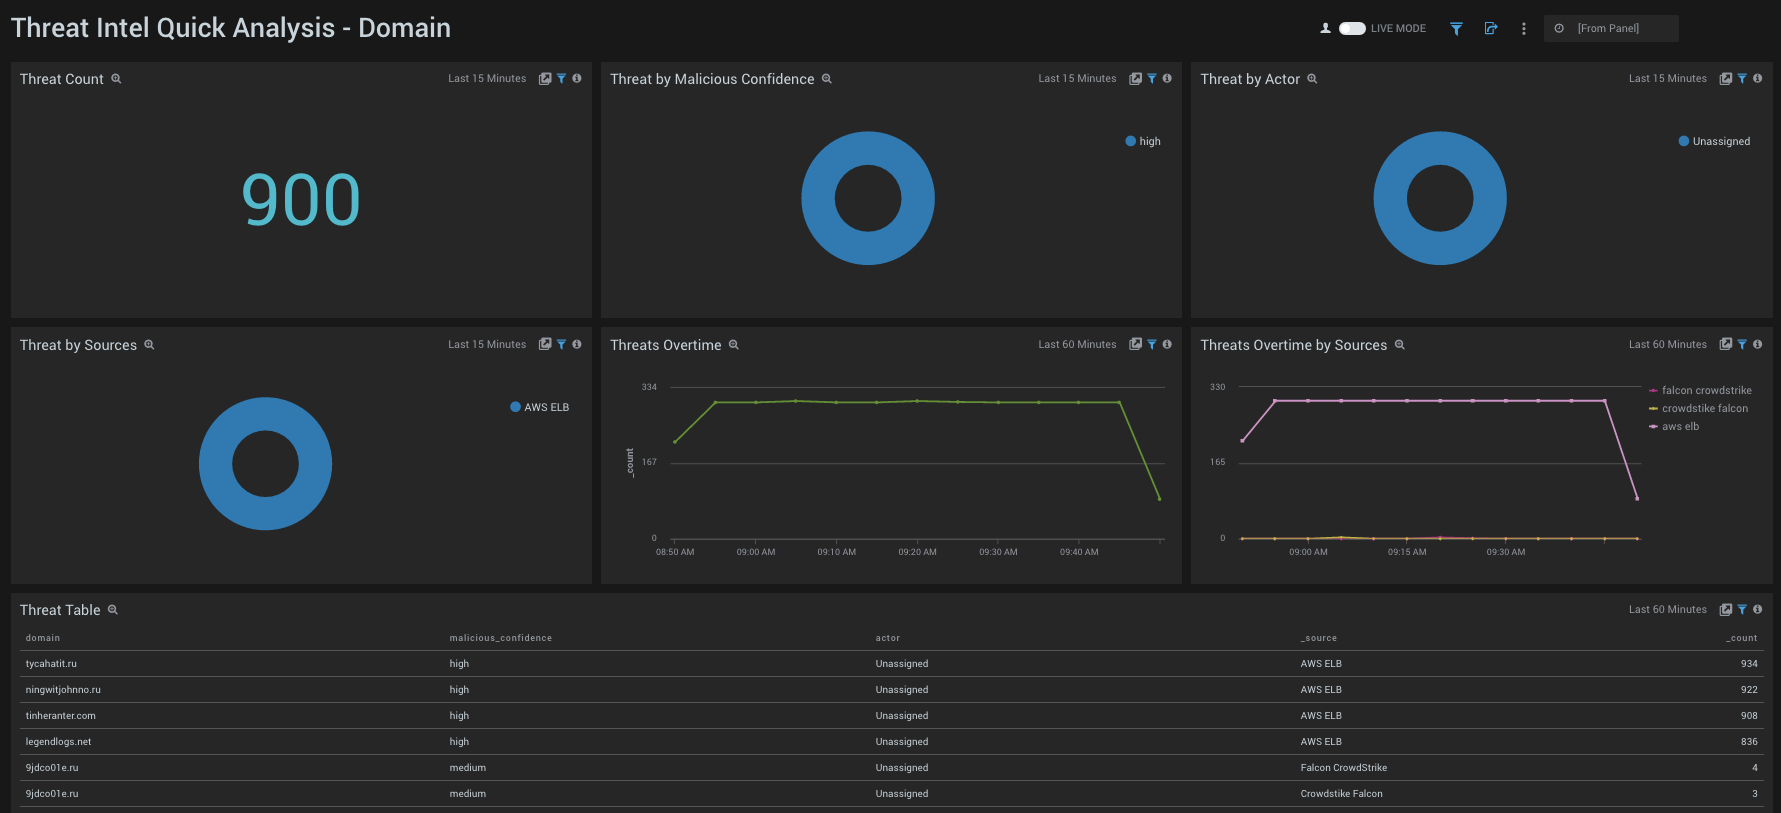This screenshot has width=1781, height=813.
Task: Click the info icon on Threats Overtime panel
Action: (x=1167, y=344)
